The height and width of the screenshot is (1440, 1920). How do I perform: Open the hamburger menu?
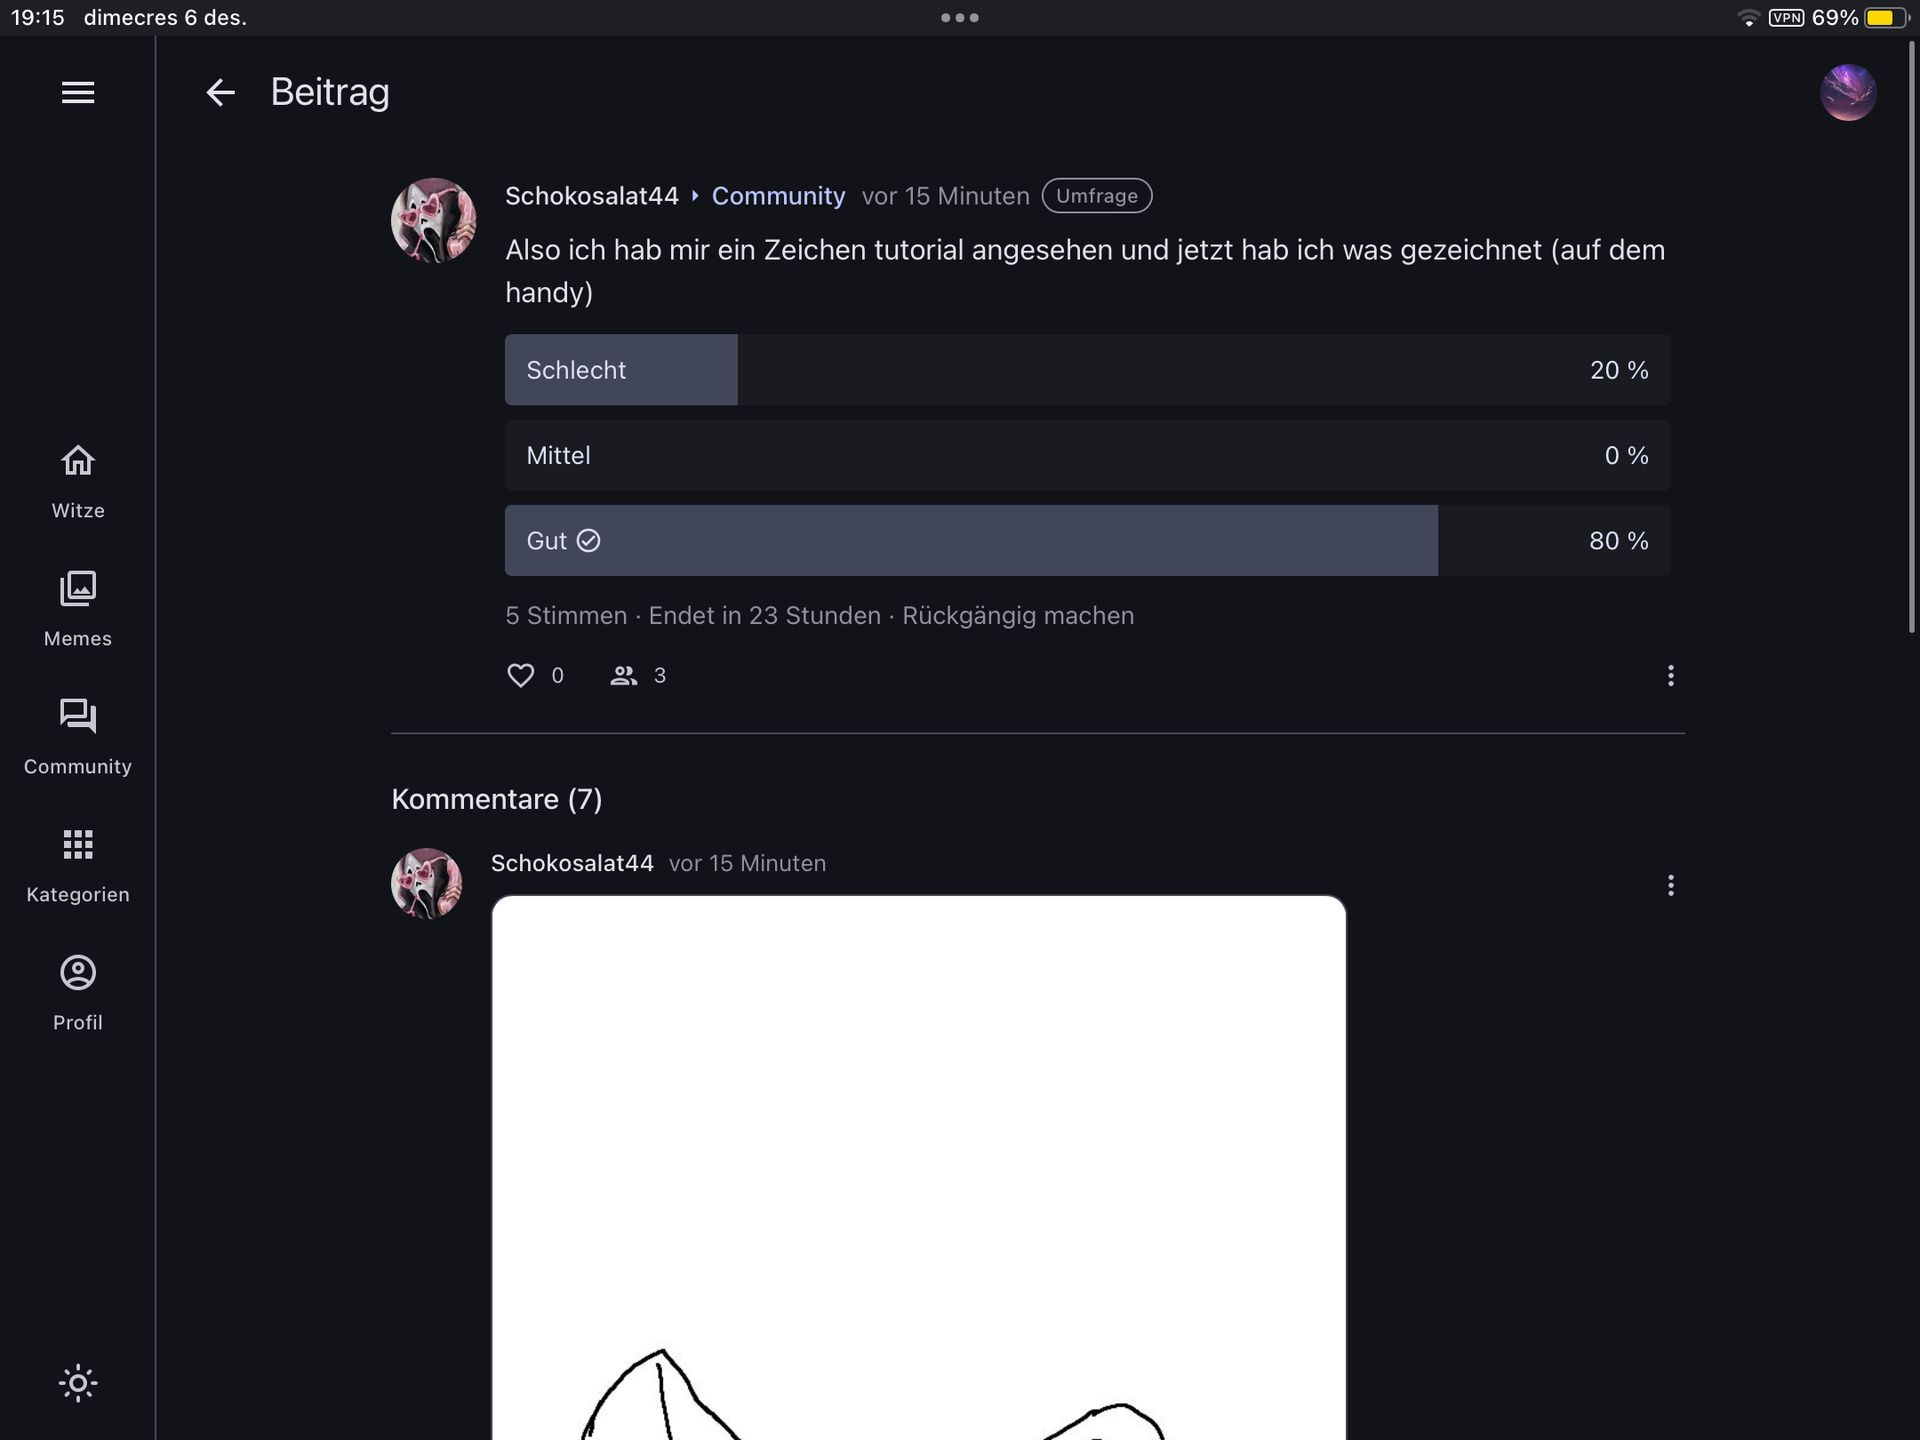click(x=78, y=92)
